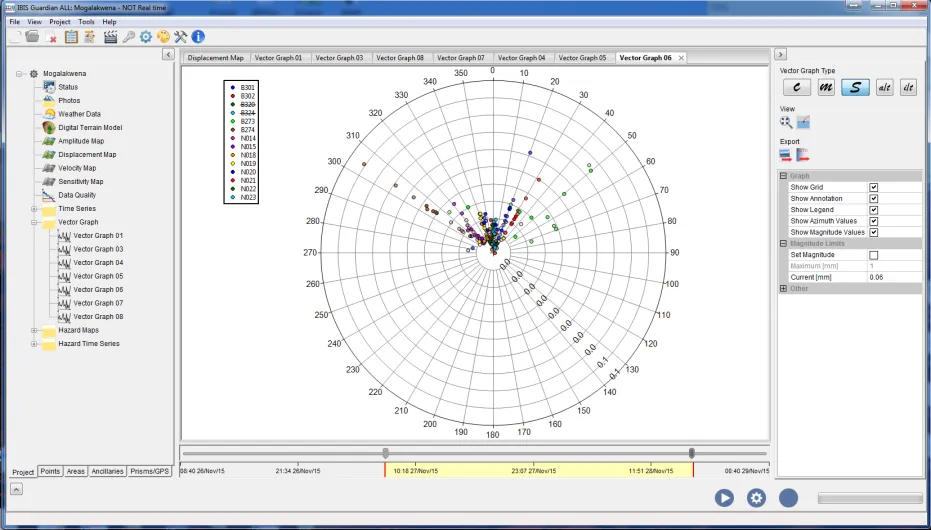Viewport: 931px width, 530px height.
Task: Click the first Export icon
Action: pyautogui.click(x=787, y=155)
